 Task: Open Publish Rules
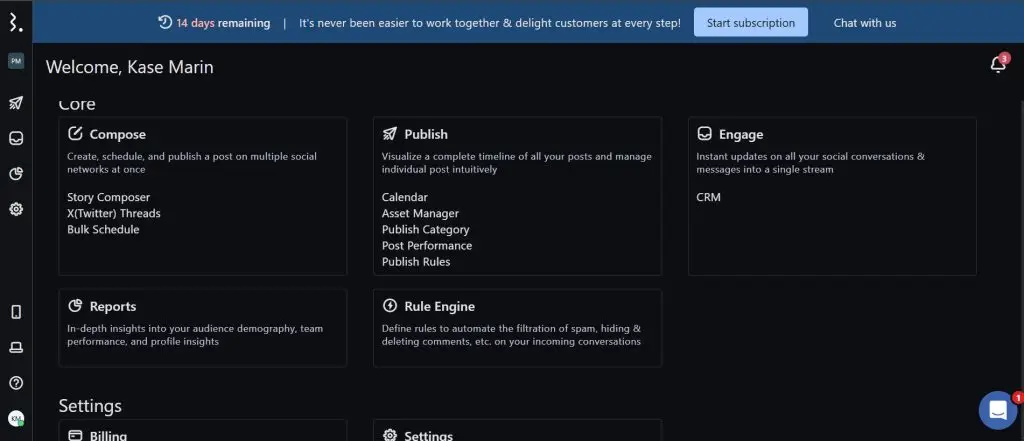coord(416,262)
